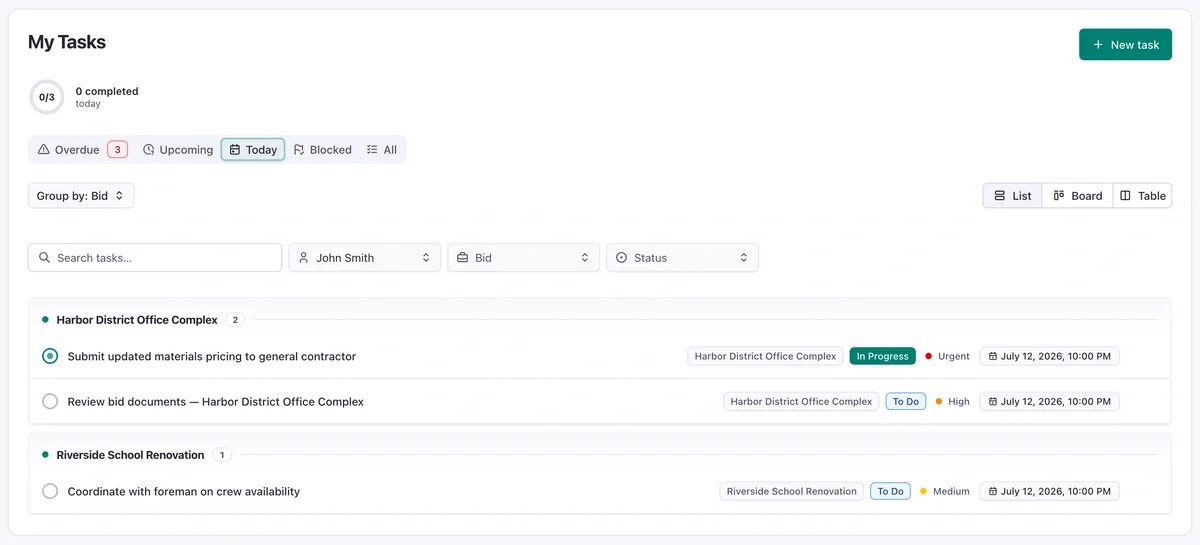Open the Blocked tab
Viewport: 1200px width, 545px height.
tap(322, 150)
